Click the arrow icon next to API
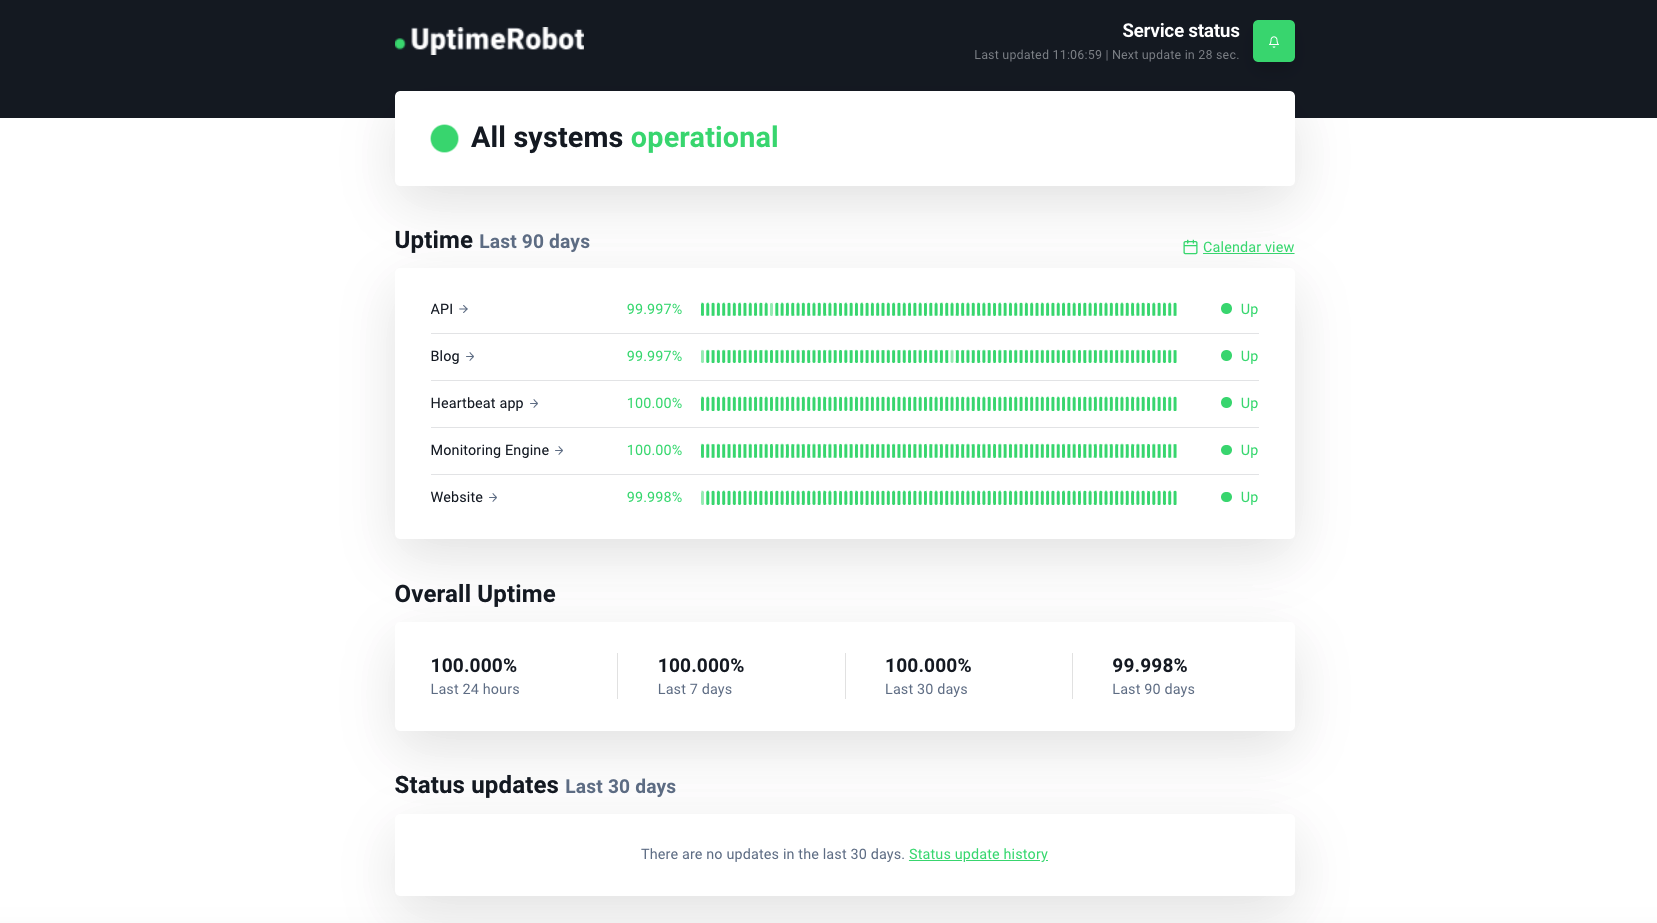Screen dimensions: 1657x923 coord(463,309)
